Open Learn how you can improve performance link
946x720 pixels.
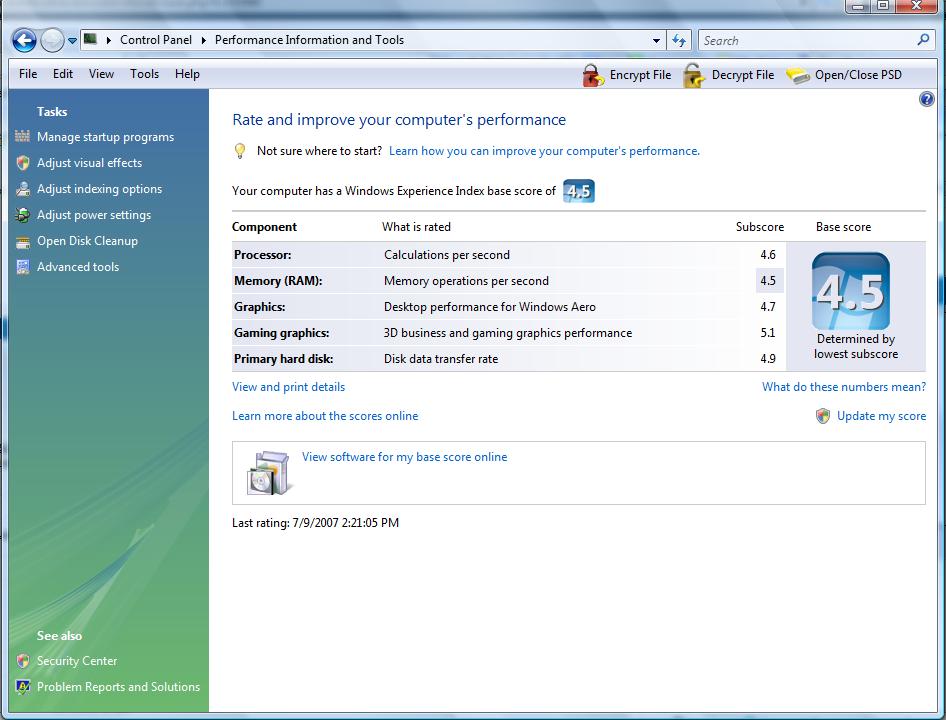tap(544, 151)
